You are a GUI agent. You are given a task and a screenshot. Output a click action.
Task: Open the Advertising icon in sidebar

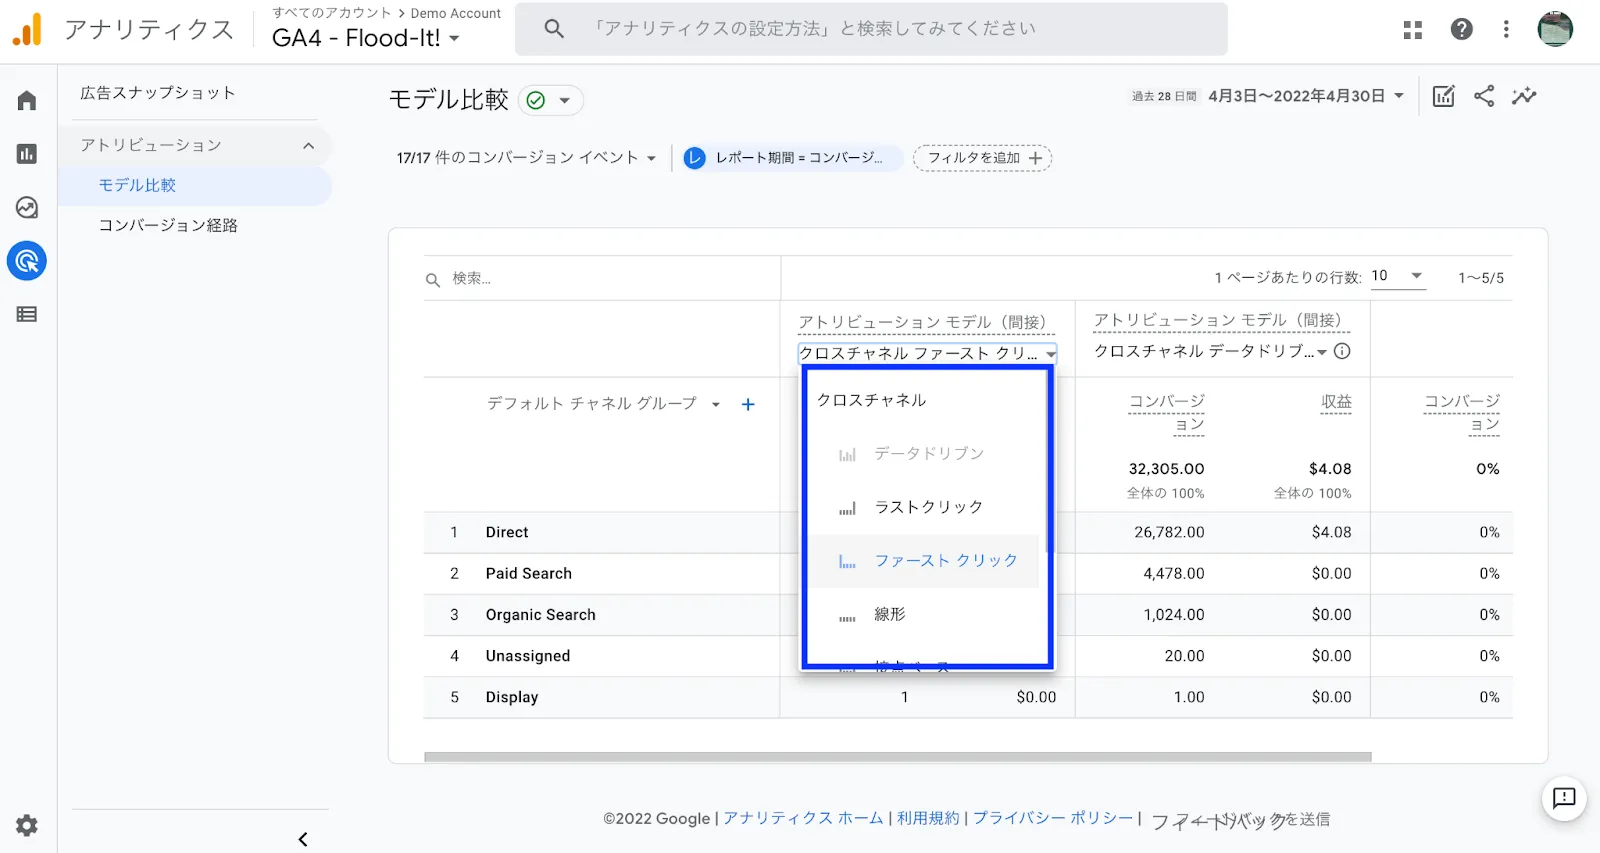27,261
